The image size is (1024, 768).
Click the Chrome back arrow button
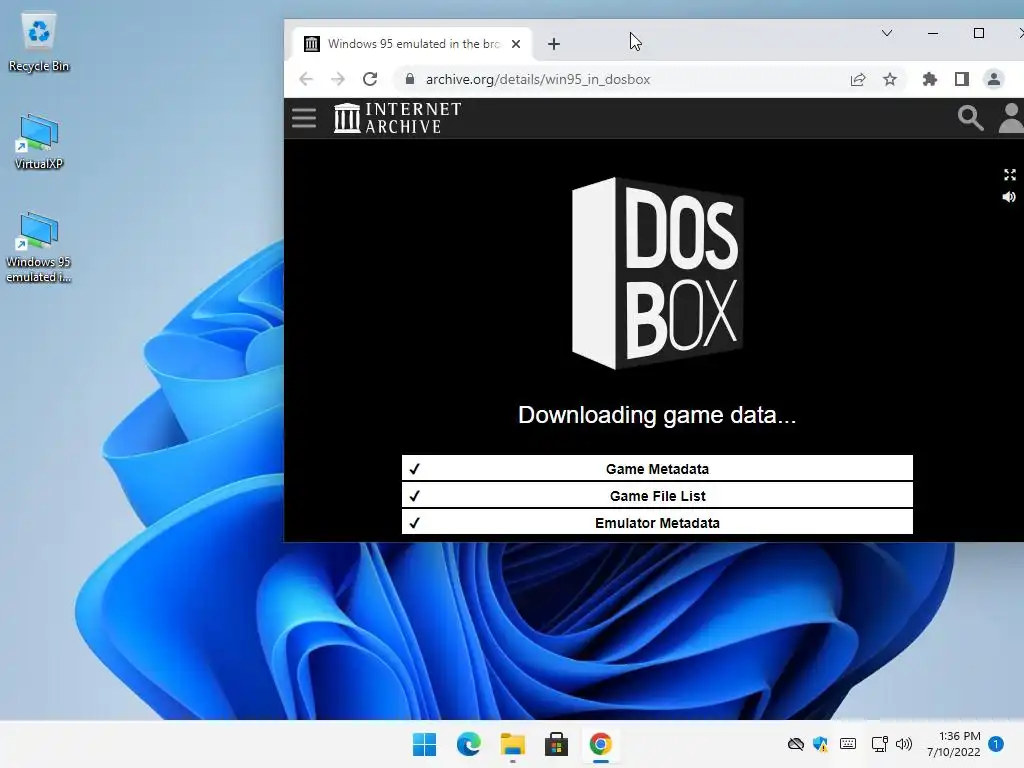tap(306, 79)
